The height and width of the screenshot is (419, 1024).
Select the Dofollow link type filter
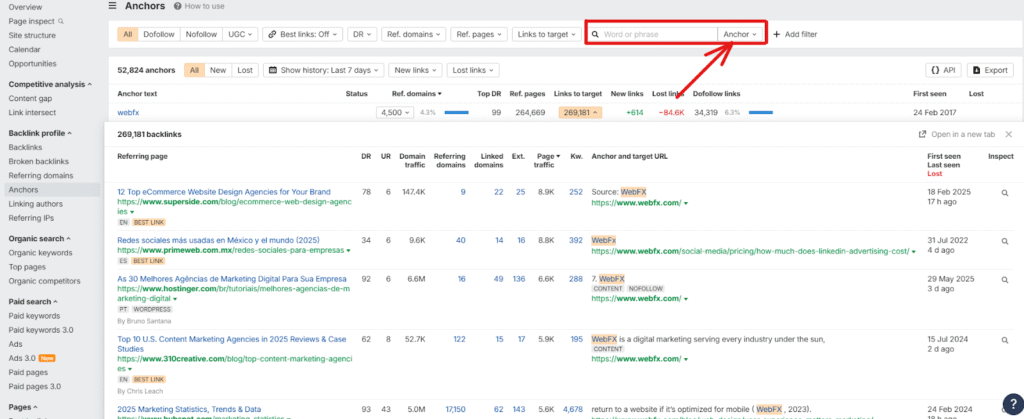pos(158,34)
